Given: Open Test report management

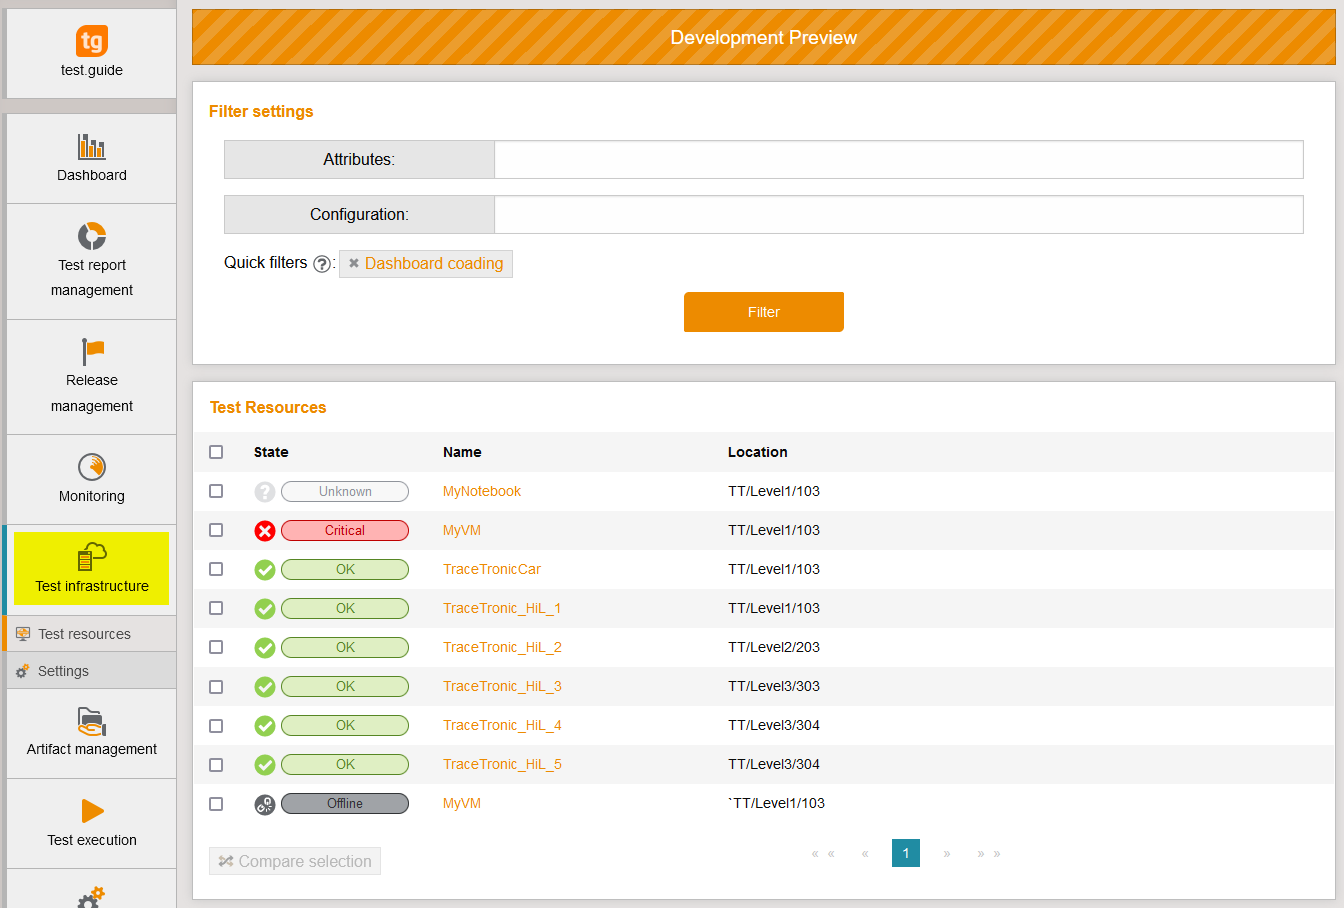Looking at the screenshot, I should (x=91, y=262).
